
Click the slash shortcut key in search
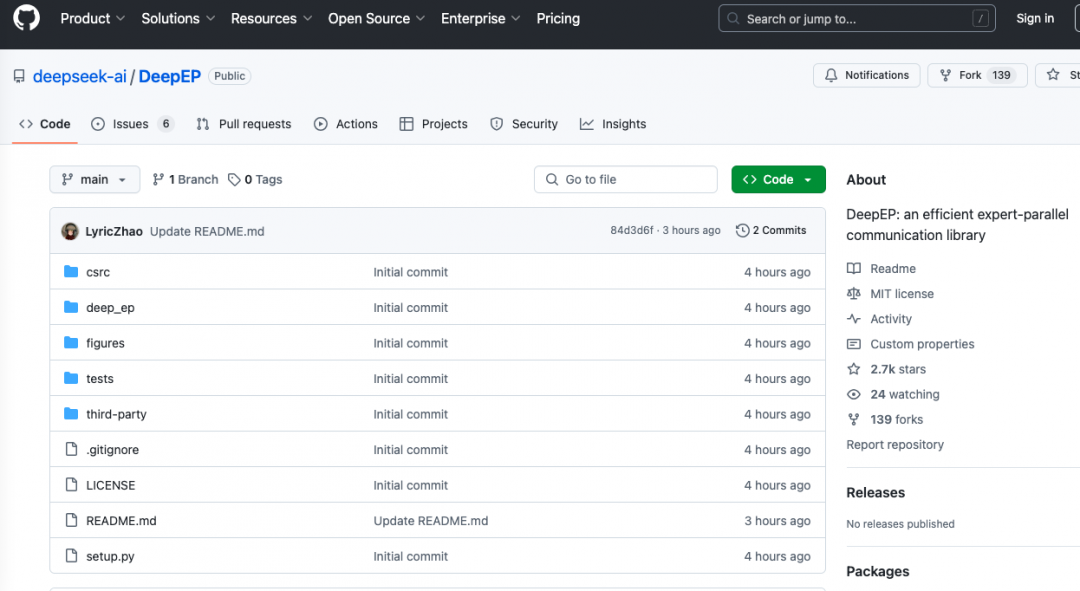click(980, 19)
